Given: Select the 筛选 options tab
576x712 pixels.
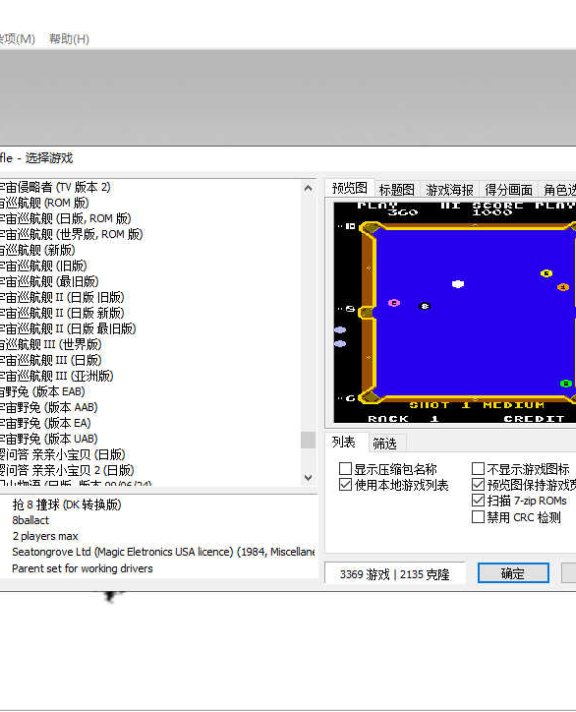Looking at the screenshot, I should (384, 443).
